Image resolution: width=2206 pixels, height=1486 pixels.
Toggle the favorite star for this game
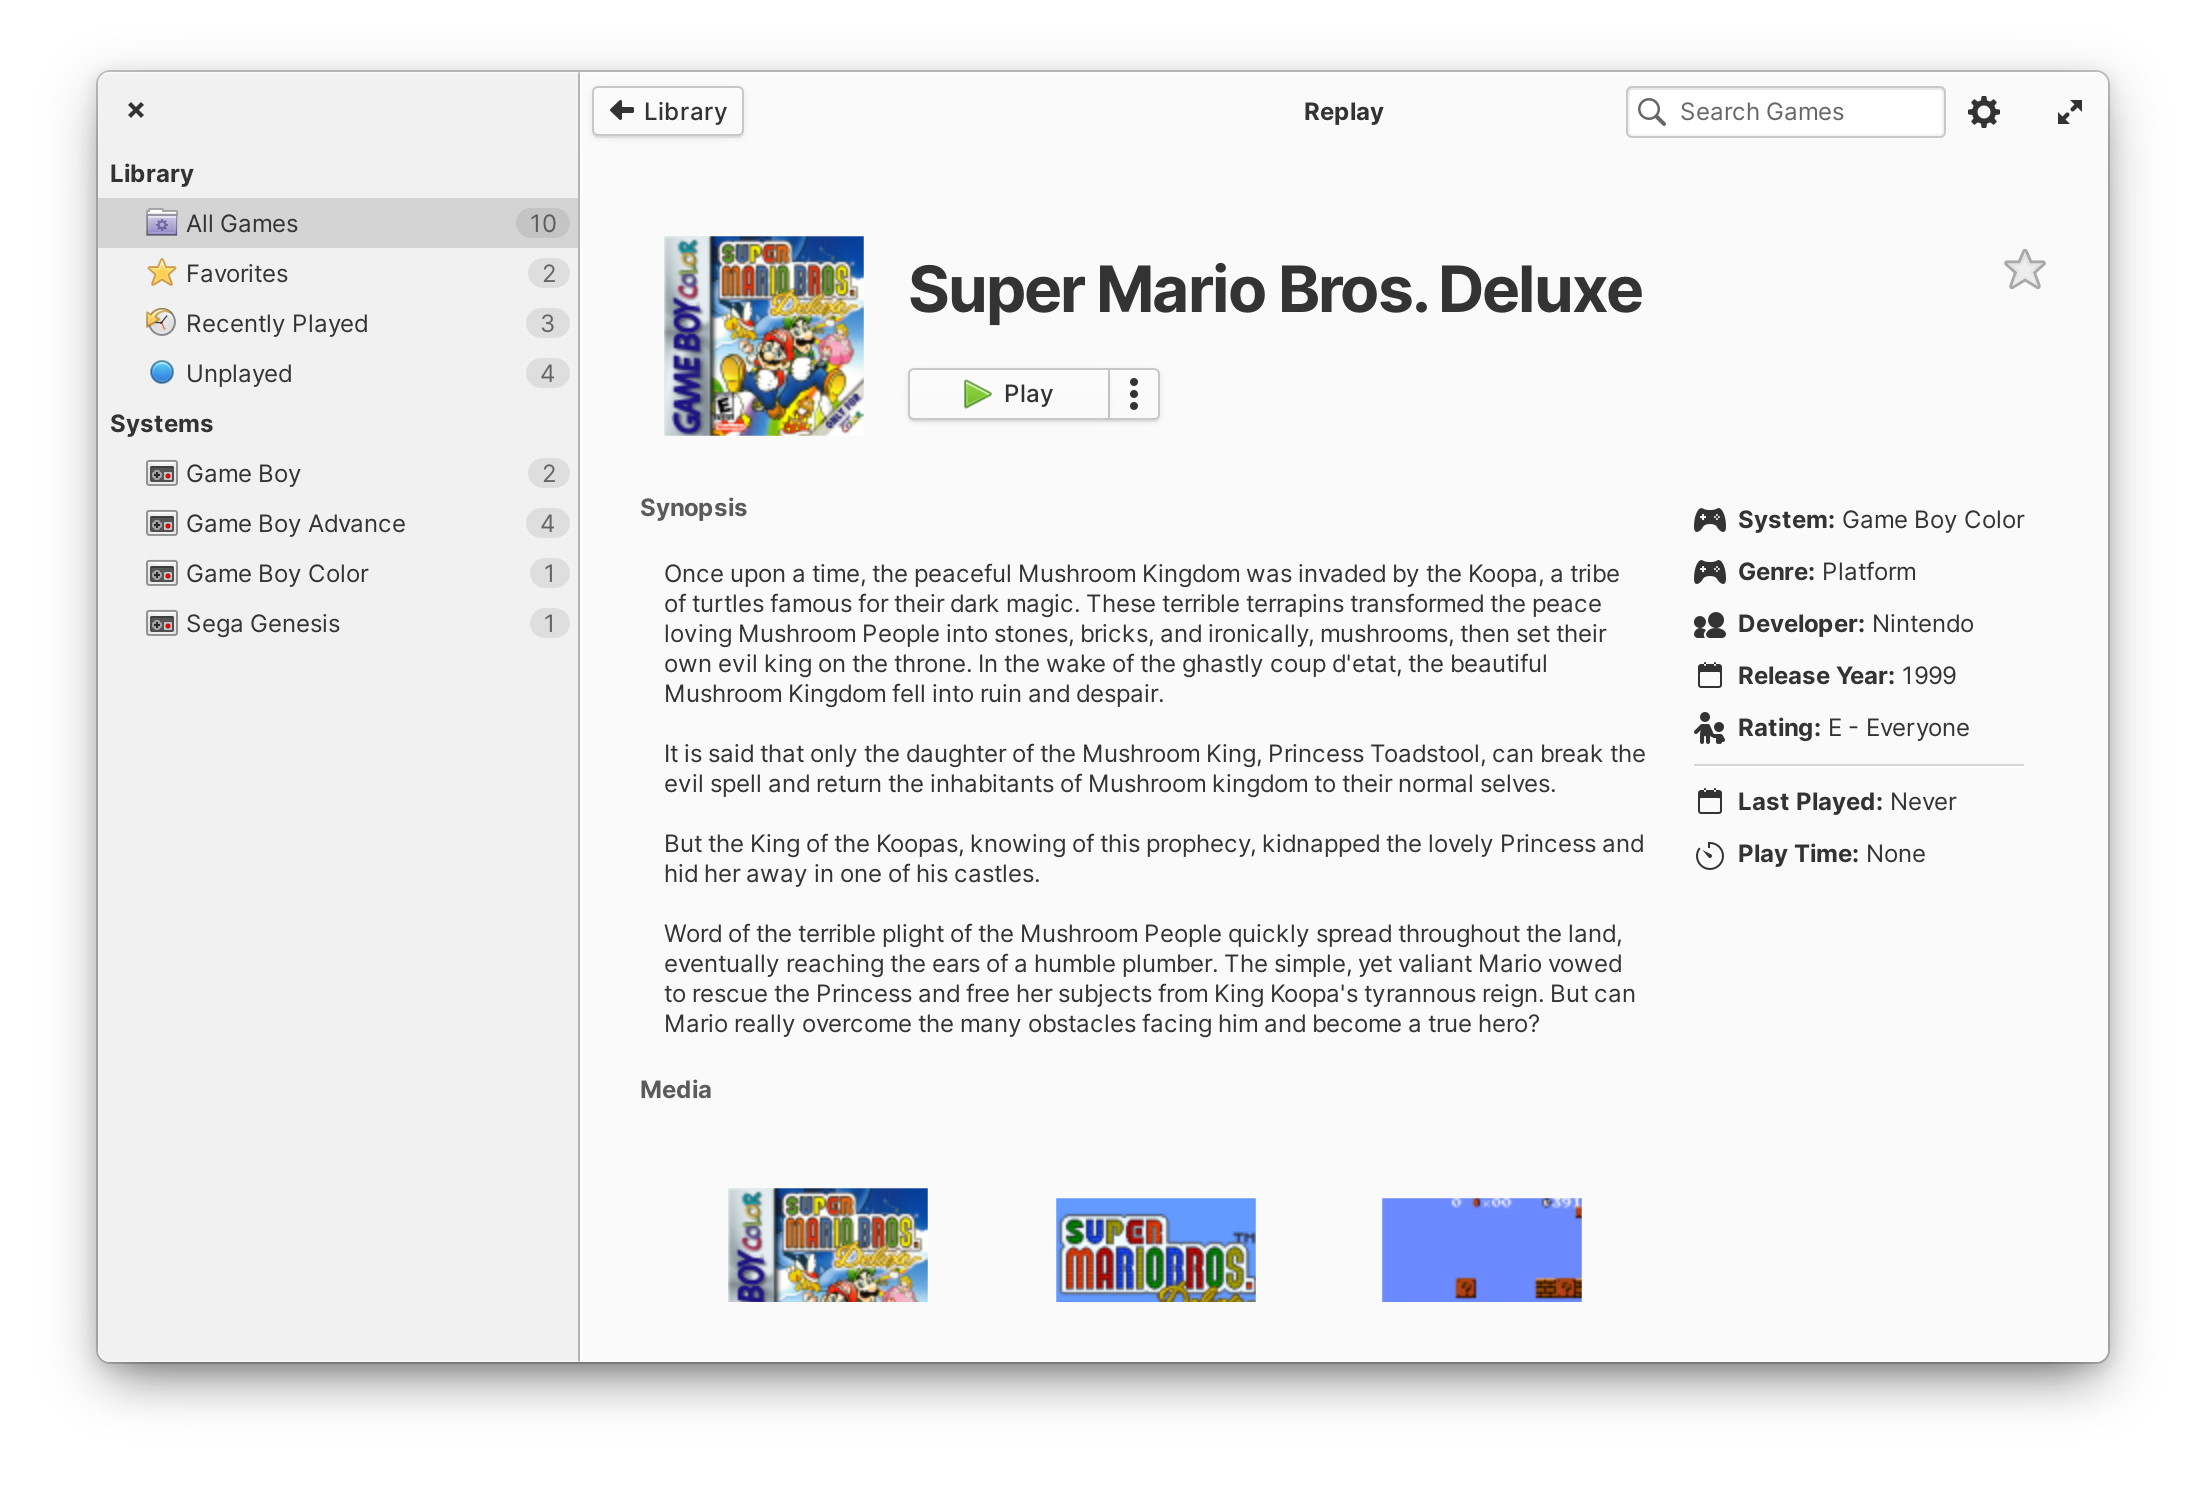[2024, 270]
